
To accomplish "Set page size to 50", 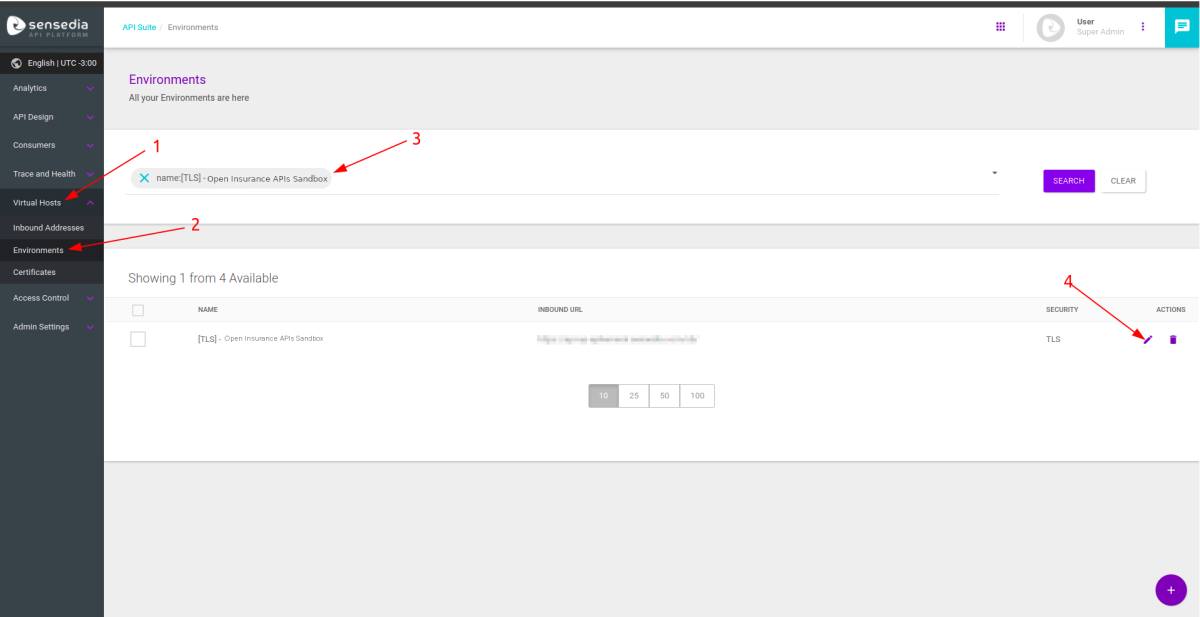I will tap(664, 396).
